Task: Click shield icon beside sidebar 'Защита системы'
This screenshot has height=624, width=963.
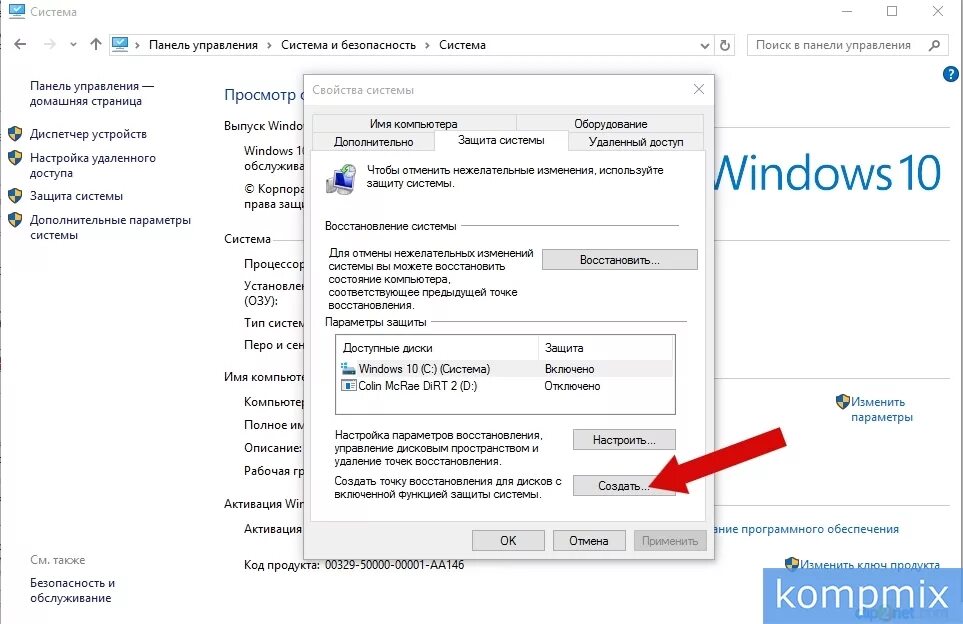Action: tap(15, 196)
